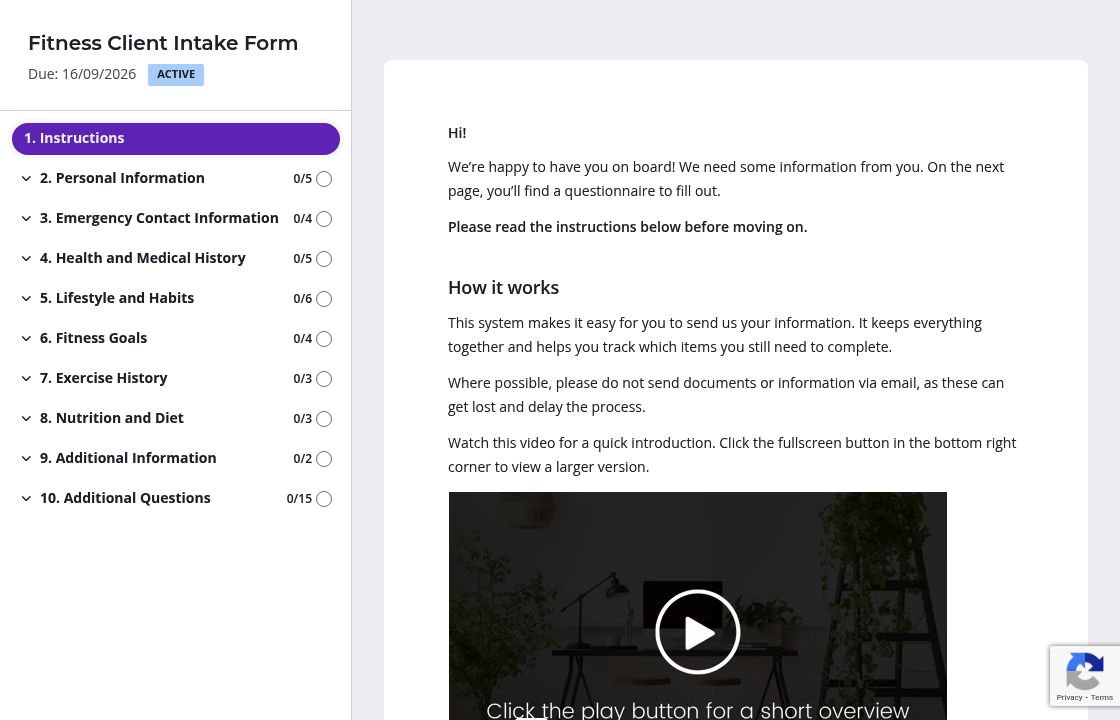Click the Nutrition and Diet status circle

point(324,419)
